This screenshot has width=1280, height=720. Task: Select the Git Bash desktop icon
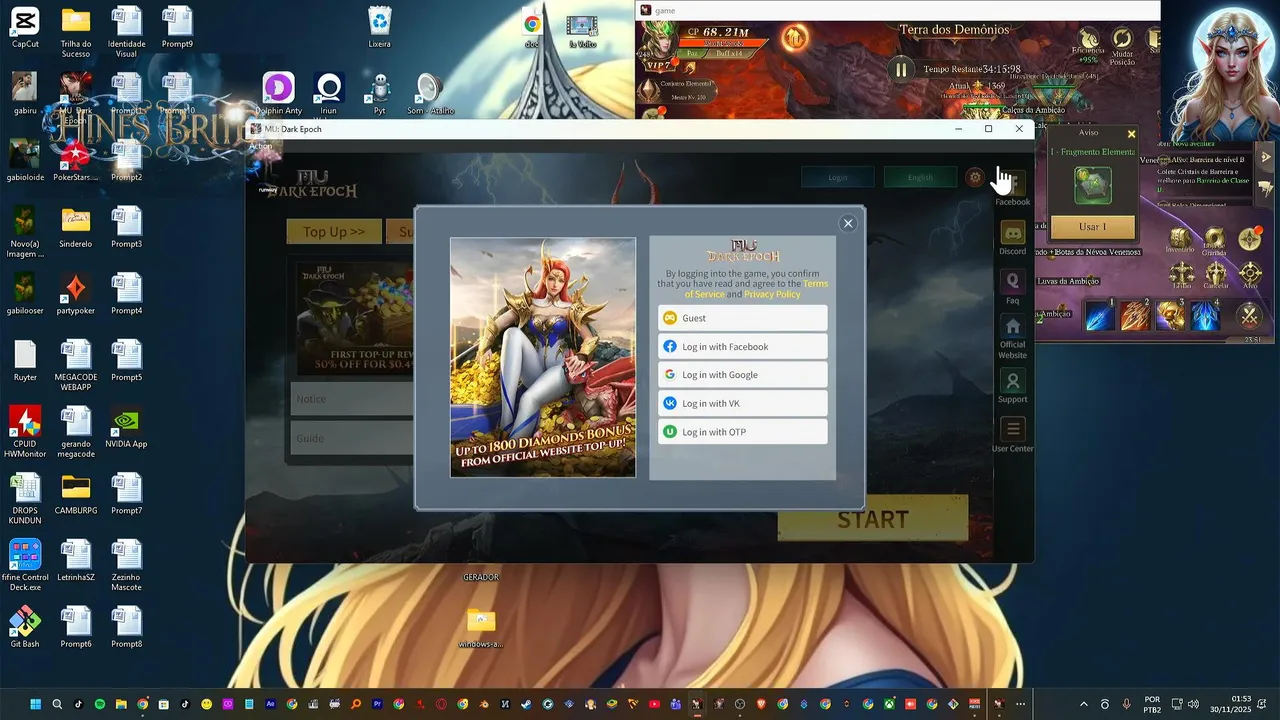[x=25, y=628]
